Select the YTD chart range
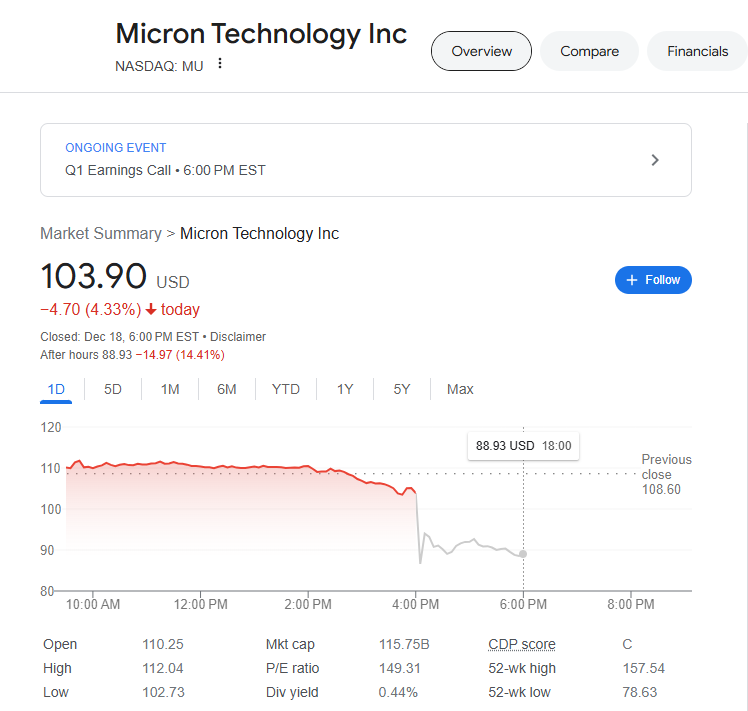 point(286,389)
